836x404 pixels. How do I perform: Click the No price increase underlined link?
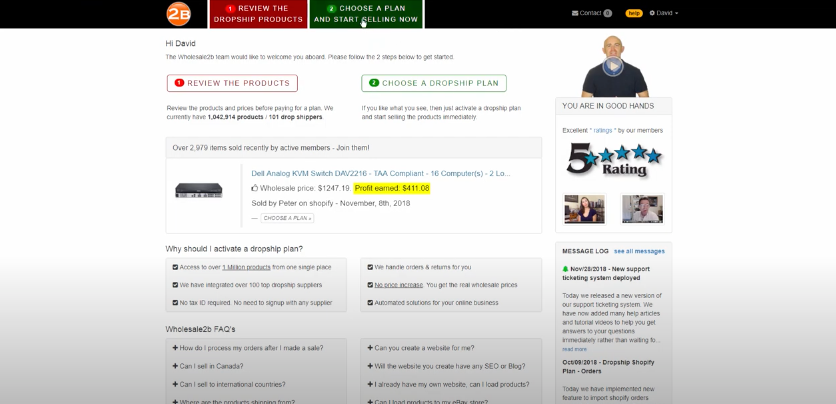398,285
